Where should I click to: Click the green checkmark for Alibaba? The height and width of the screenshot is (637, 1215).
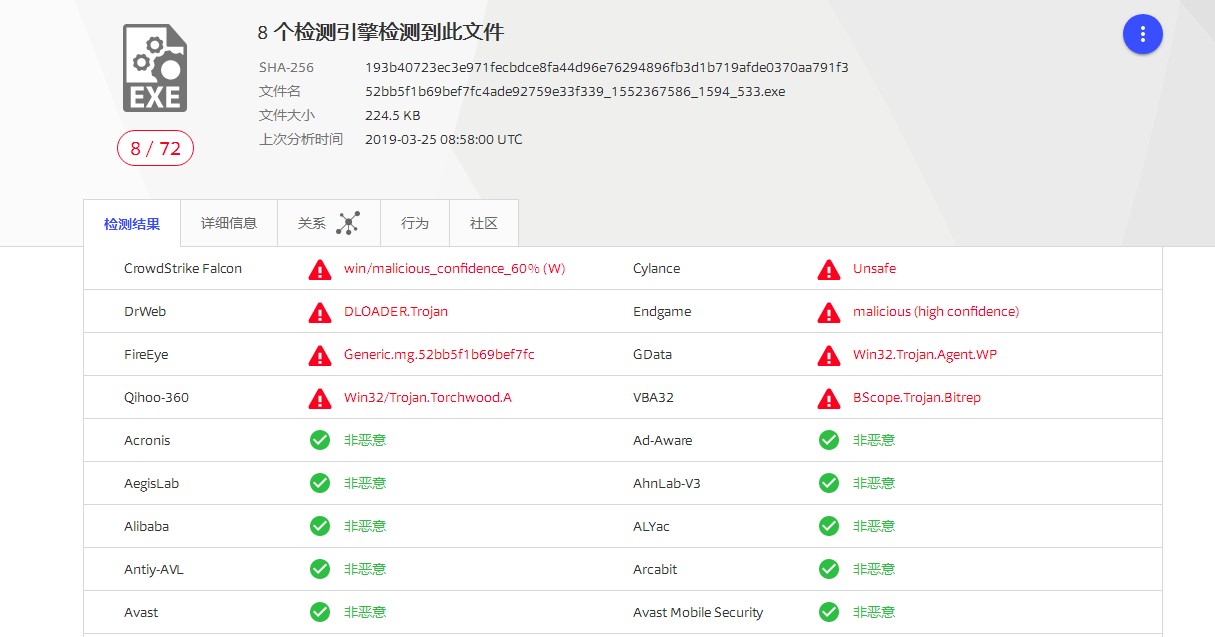coord(320,526)
